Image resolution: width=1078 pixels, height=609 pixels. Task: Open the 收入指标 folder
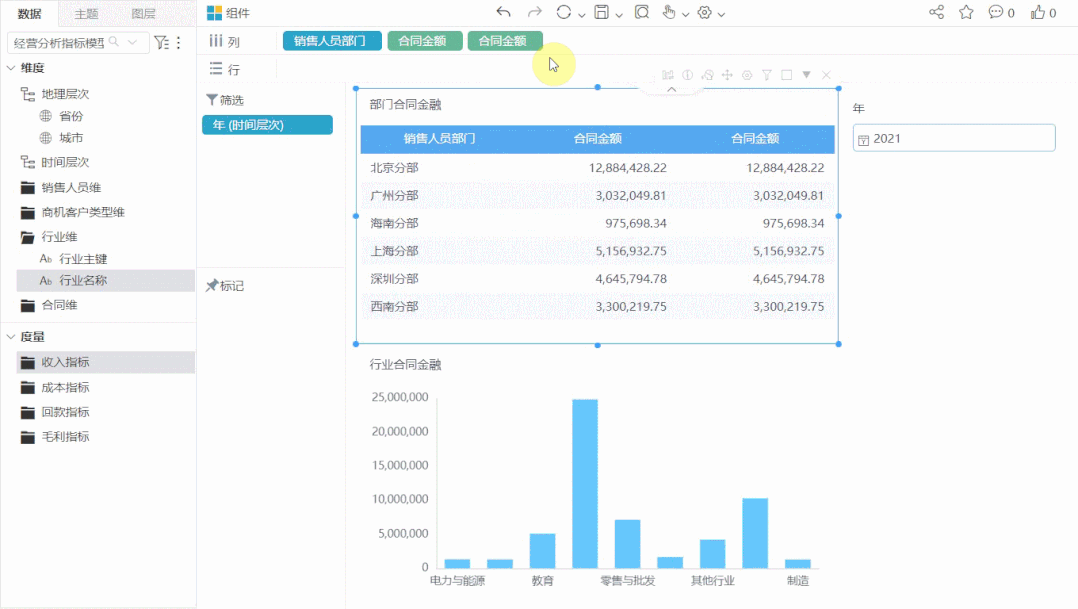65,362
